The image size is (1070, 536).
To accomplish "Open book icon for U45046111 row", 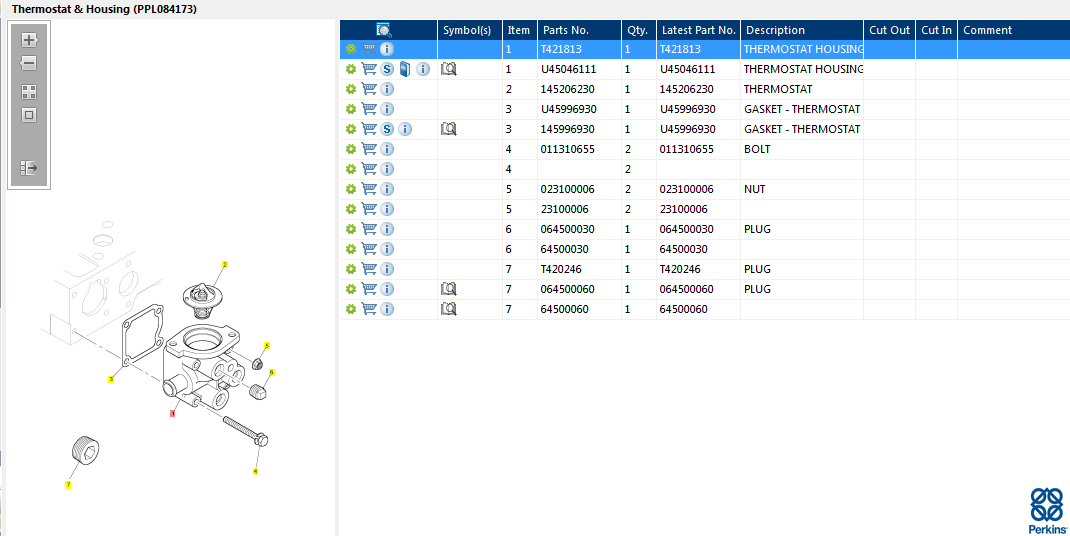I will (405, 69).
